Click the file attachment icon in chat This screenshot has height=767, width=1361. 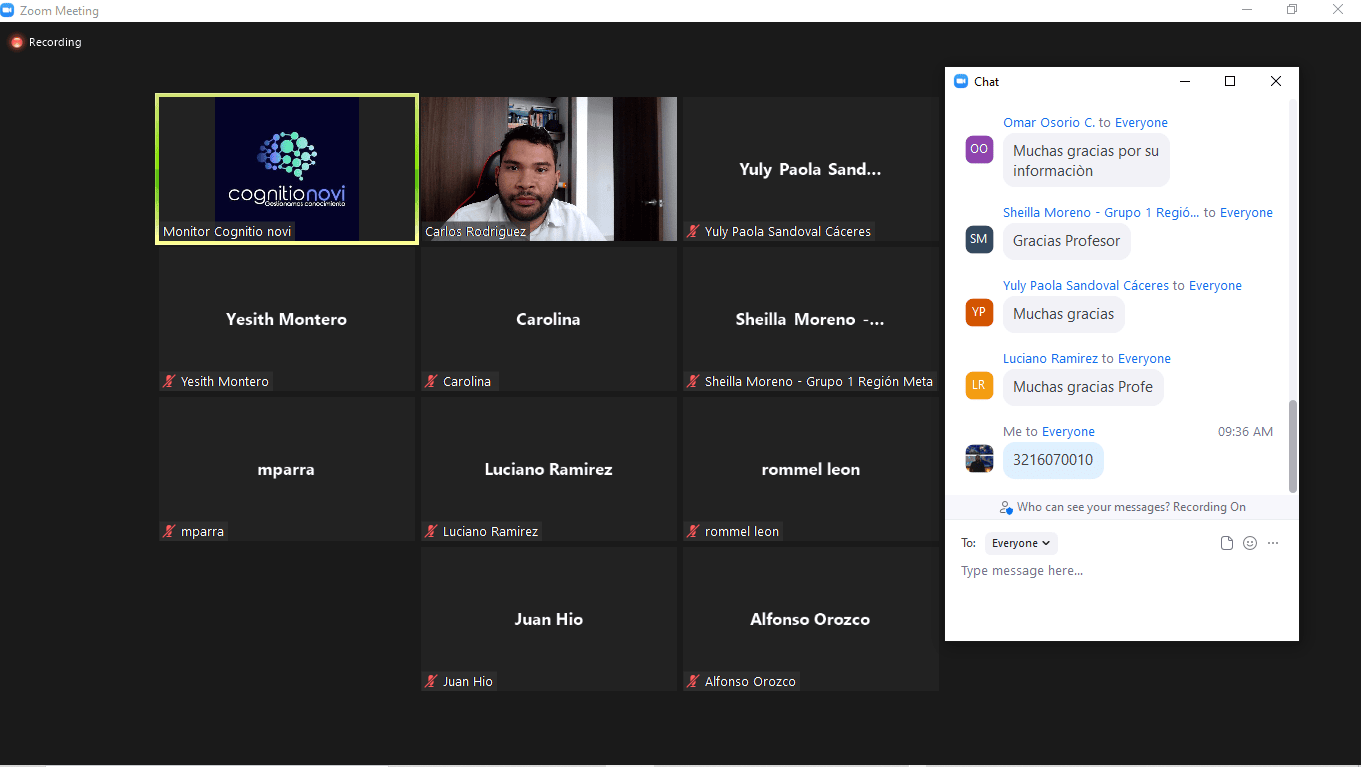[1227, 543]
